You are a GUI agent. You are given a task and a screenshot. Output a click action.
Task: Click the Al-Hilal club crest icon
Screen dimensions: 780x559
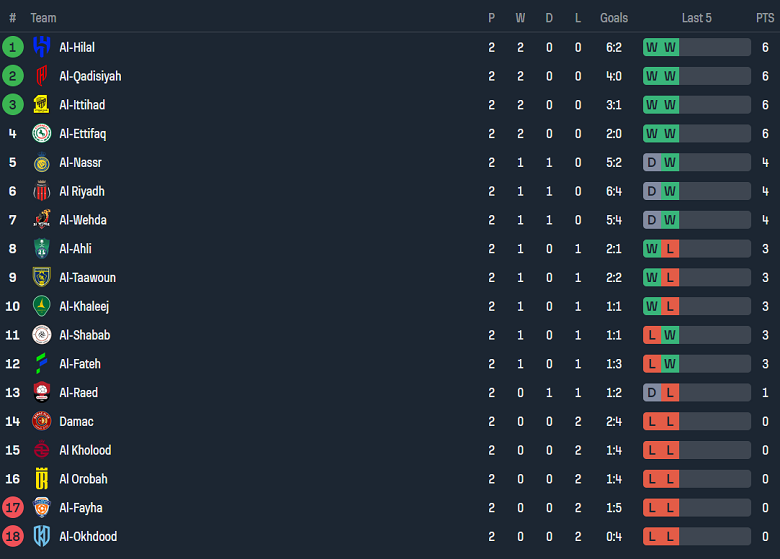[x=41, y=47]
